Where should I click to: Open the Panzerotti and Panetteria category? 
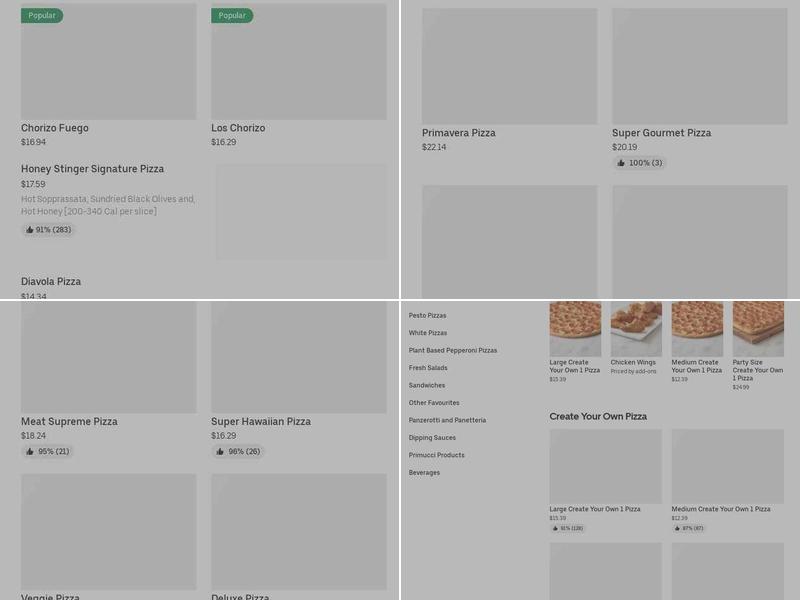point(447,420)
